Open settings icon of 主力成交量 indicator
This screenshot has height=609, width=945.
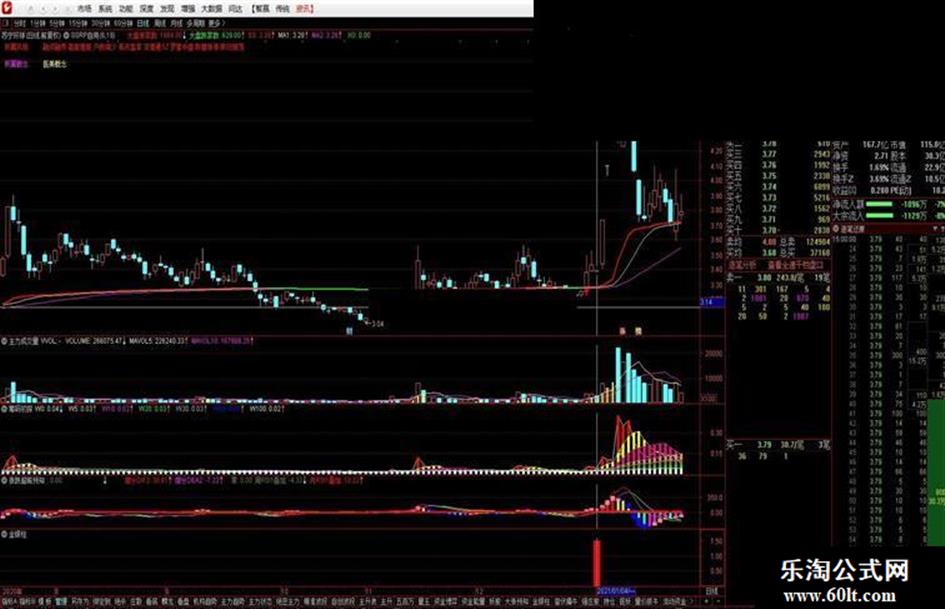(4, 341)
